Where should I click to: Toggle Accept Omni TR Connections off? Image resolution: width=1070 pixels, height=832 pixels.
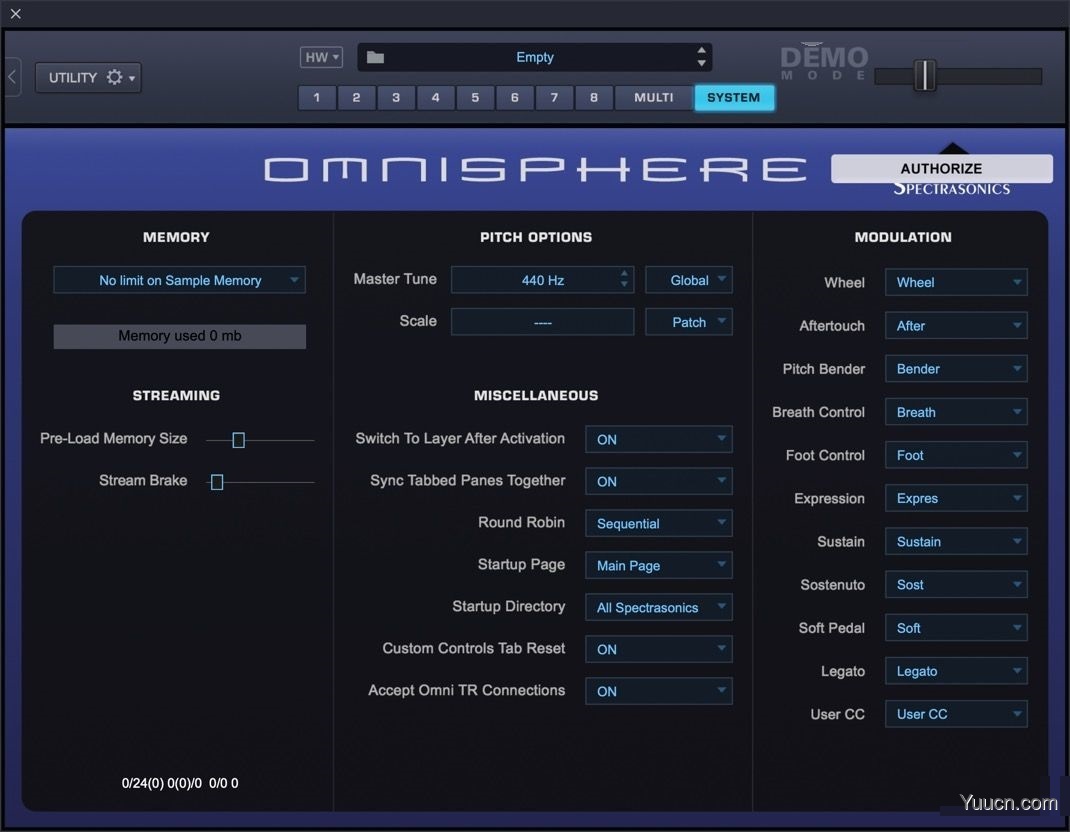coord(658,691)
